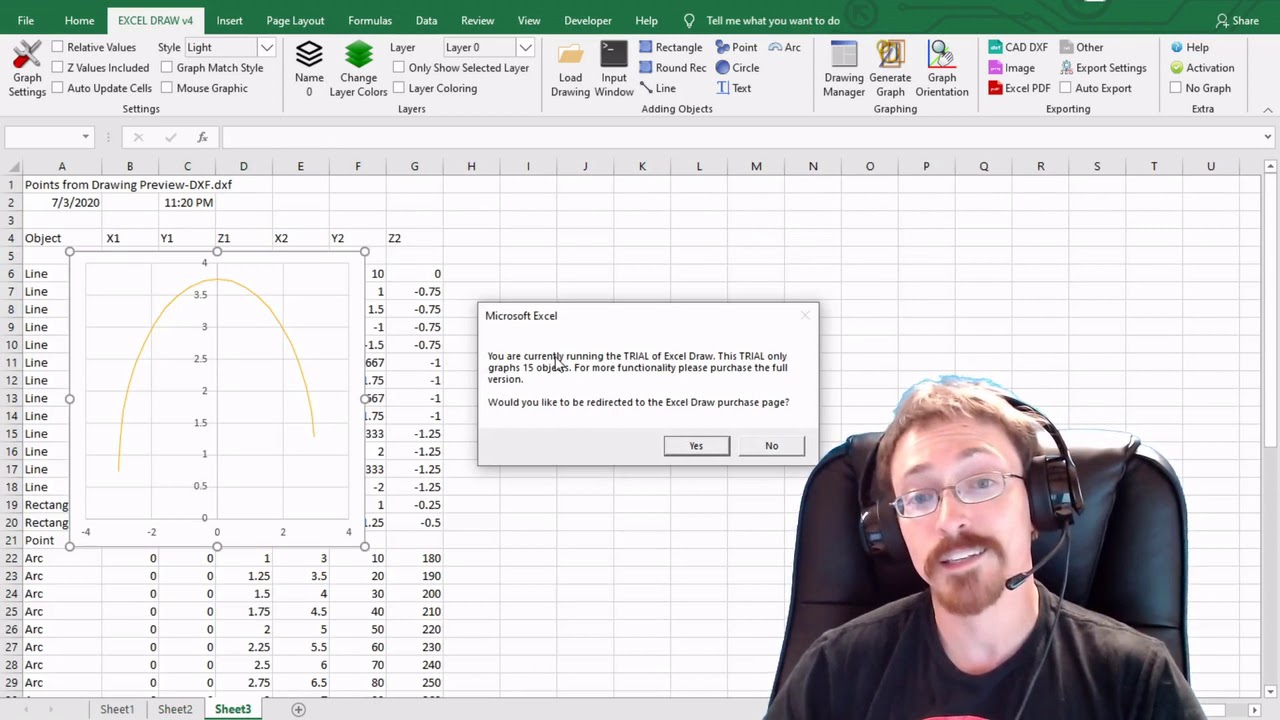Open the Formulas tab
Screen dimensions: 1280x720
370,20
